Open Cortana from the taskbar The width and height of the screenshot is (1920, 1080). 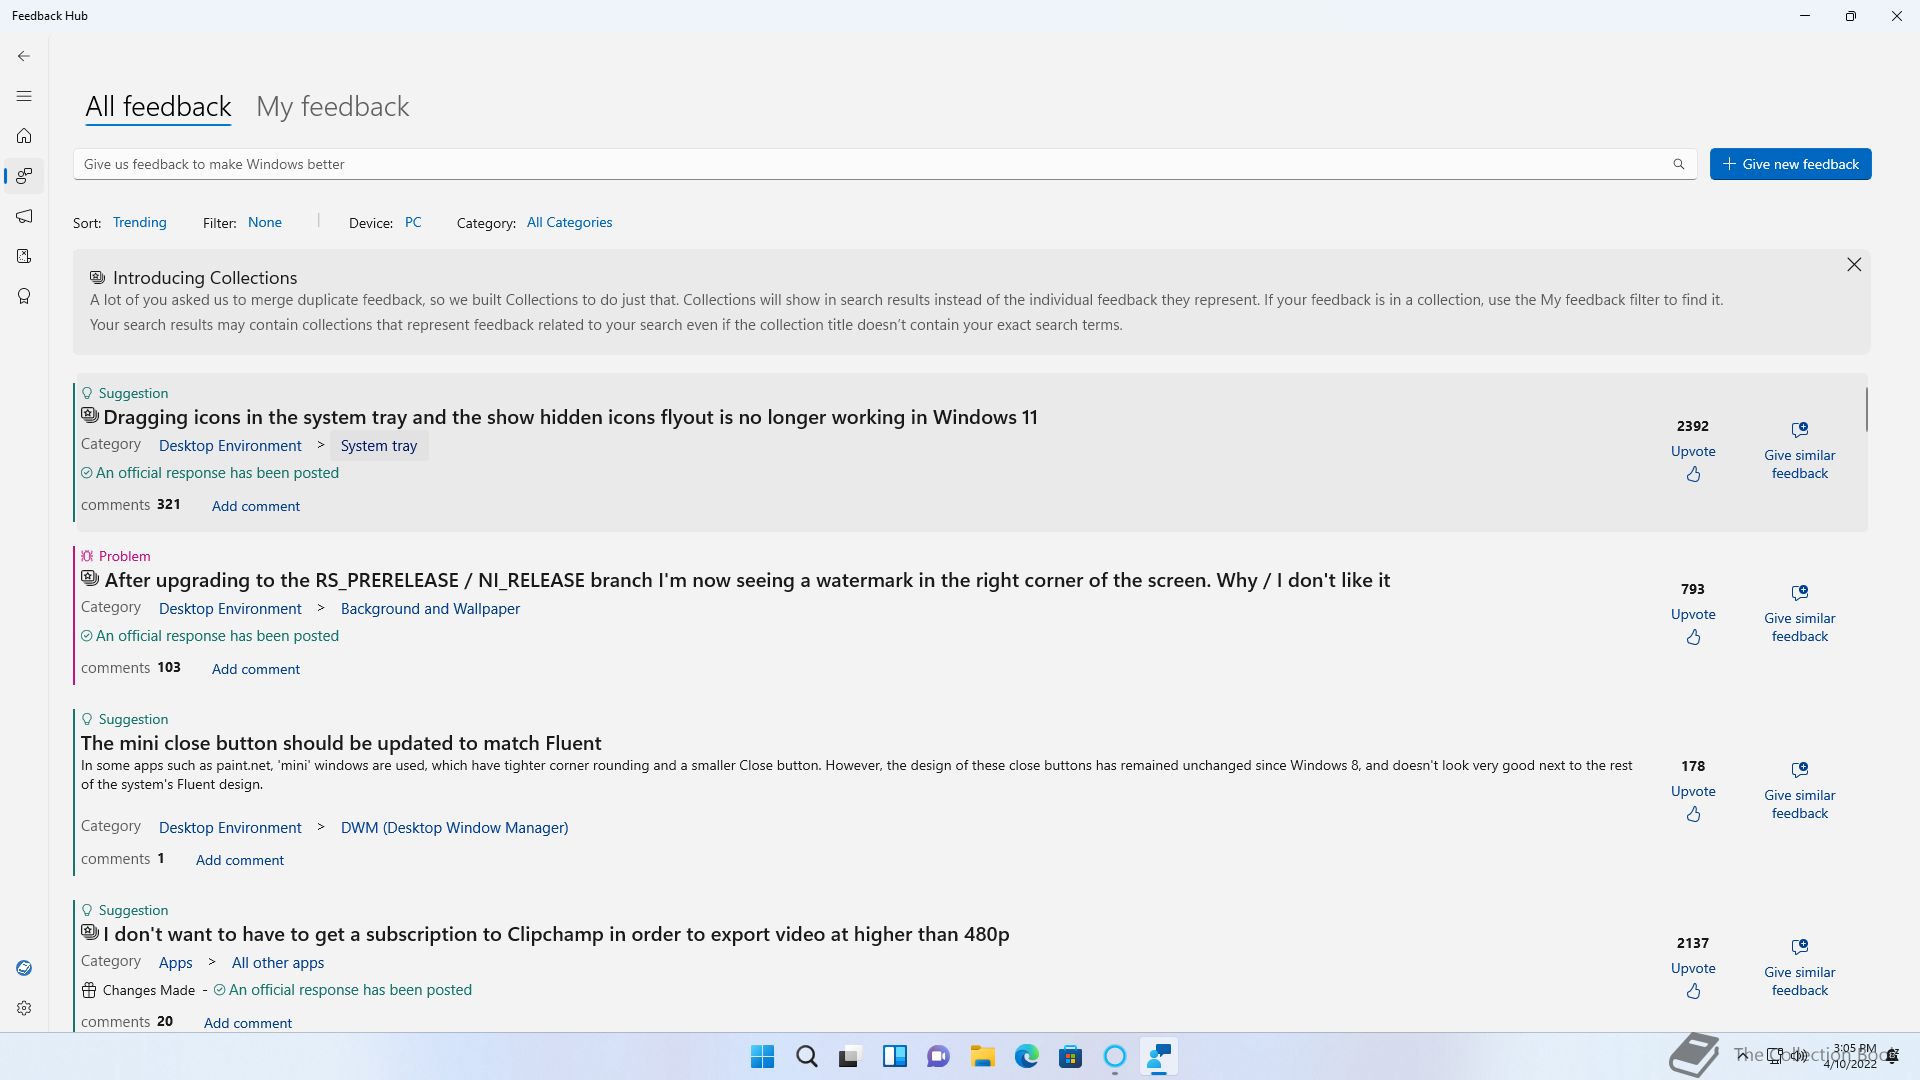[1114, 1057]
